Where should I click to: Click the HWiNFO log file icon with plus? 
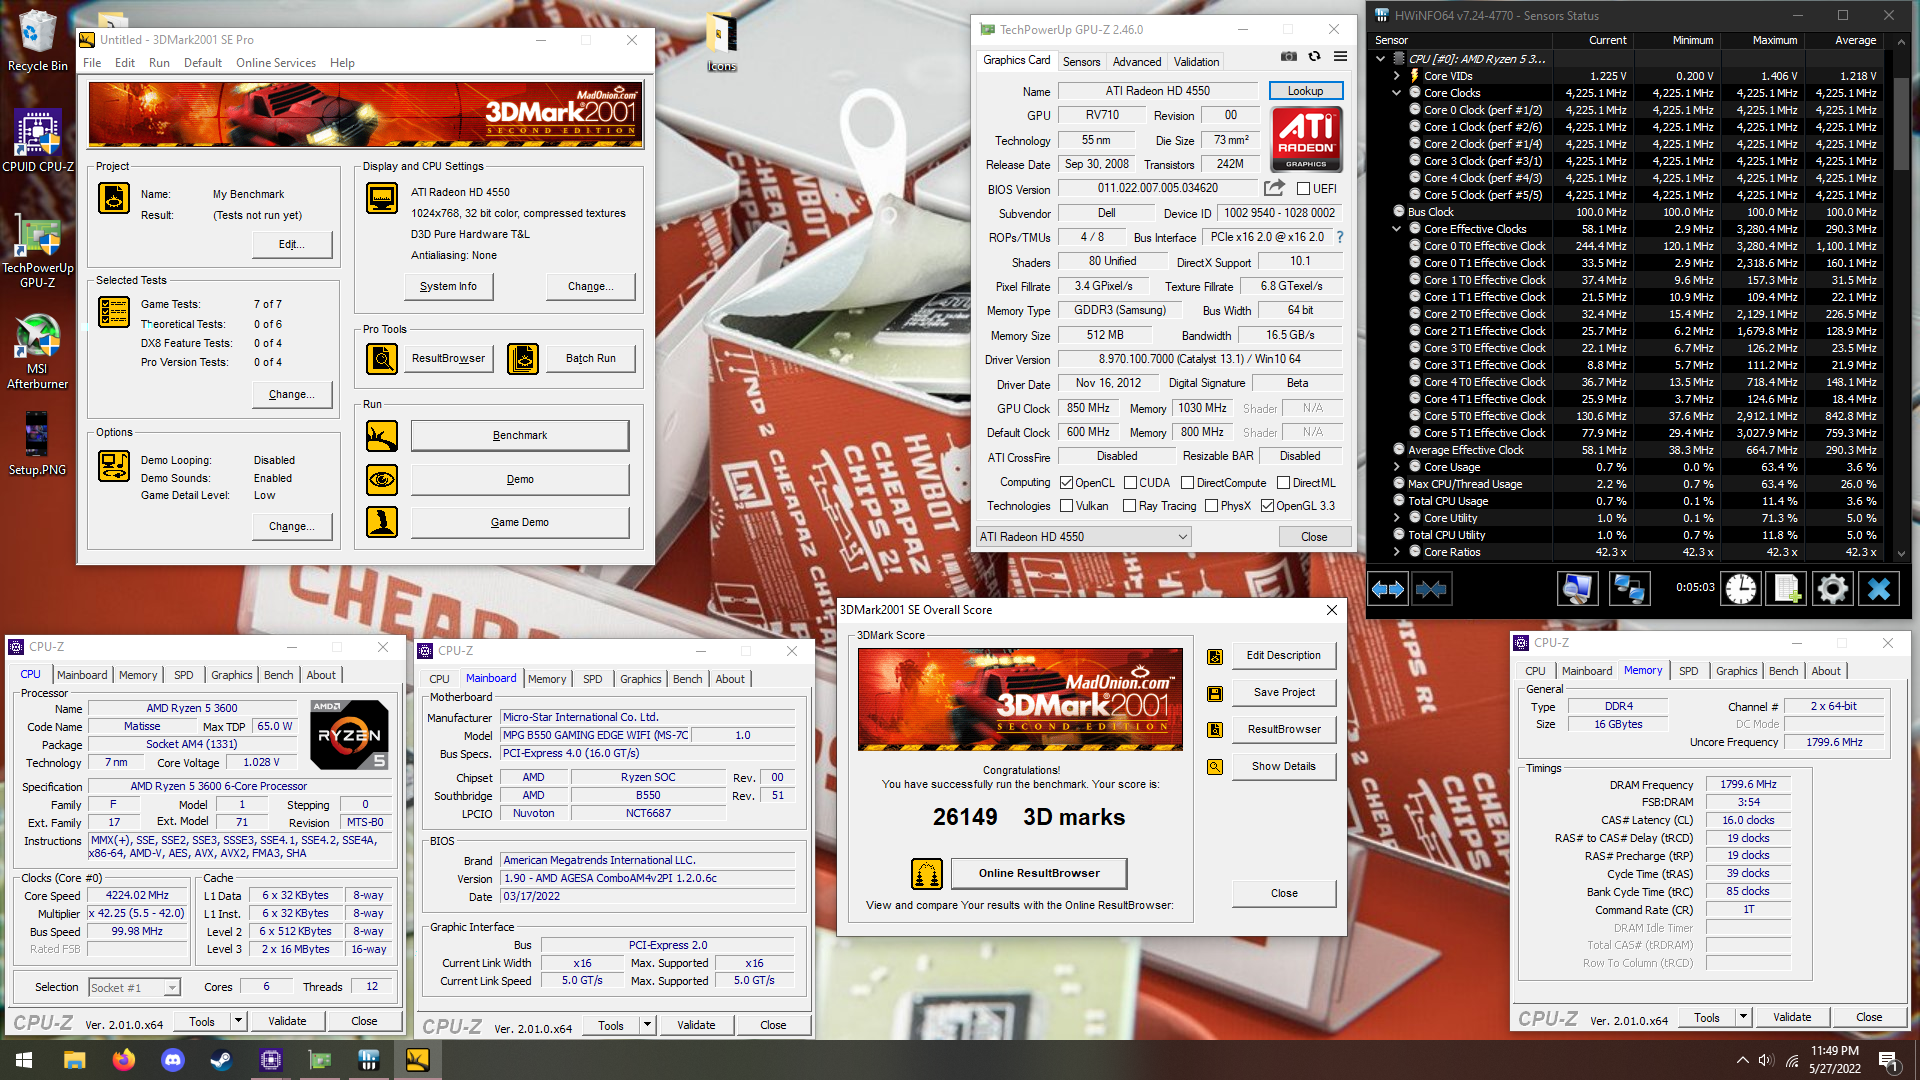pyautogui.click(x=1787, y=589)
